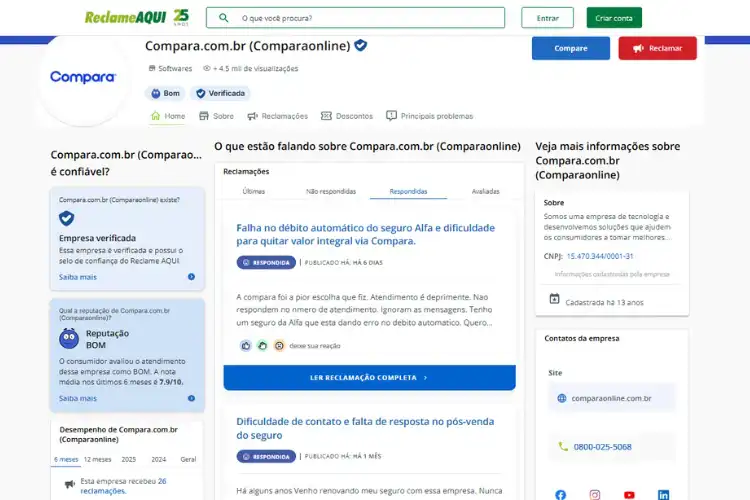Click Saiba mais in Empresa verificada card
This screenshot has width=750, height=500.
pyautogui.click(x=77, y=277)
